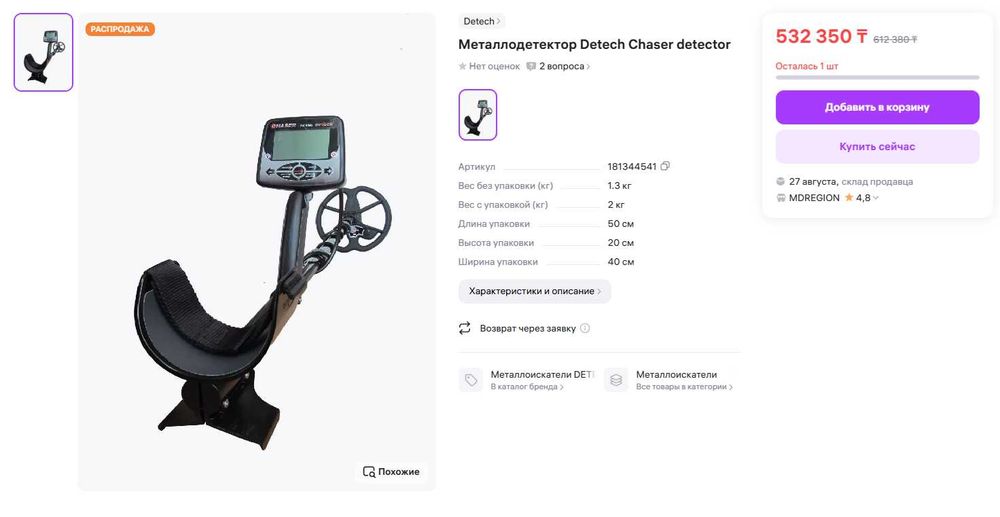The width and height of the screenshot is (1000, 517).
Task: Click the magnifier icon in Похожие
Action: 369,472
